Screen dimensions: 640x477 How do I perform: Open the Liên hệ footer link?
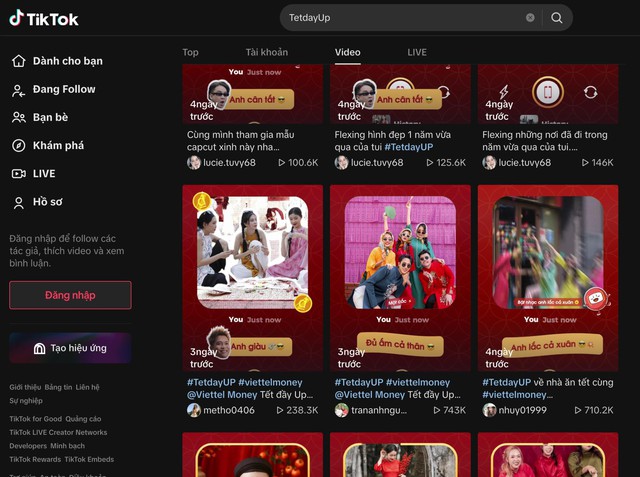pyautogui.click(x=87, y=387)
